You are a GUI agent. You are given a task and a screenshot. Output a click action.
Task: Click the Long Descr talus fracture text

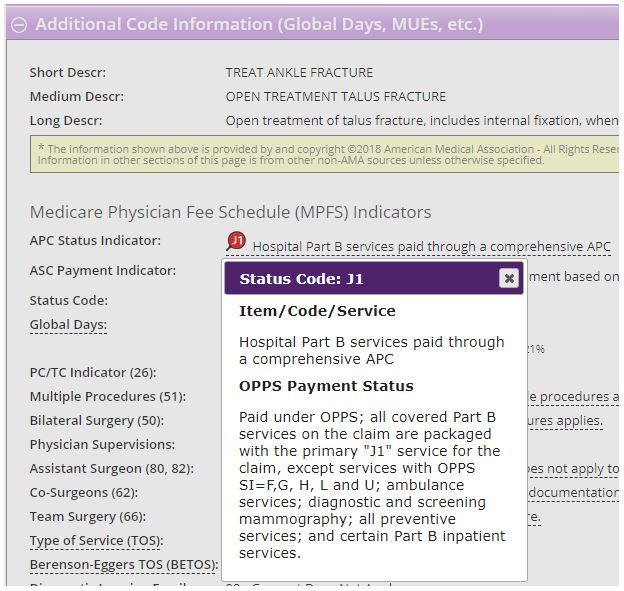click(x=422, y=121)
